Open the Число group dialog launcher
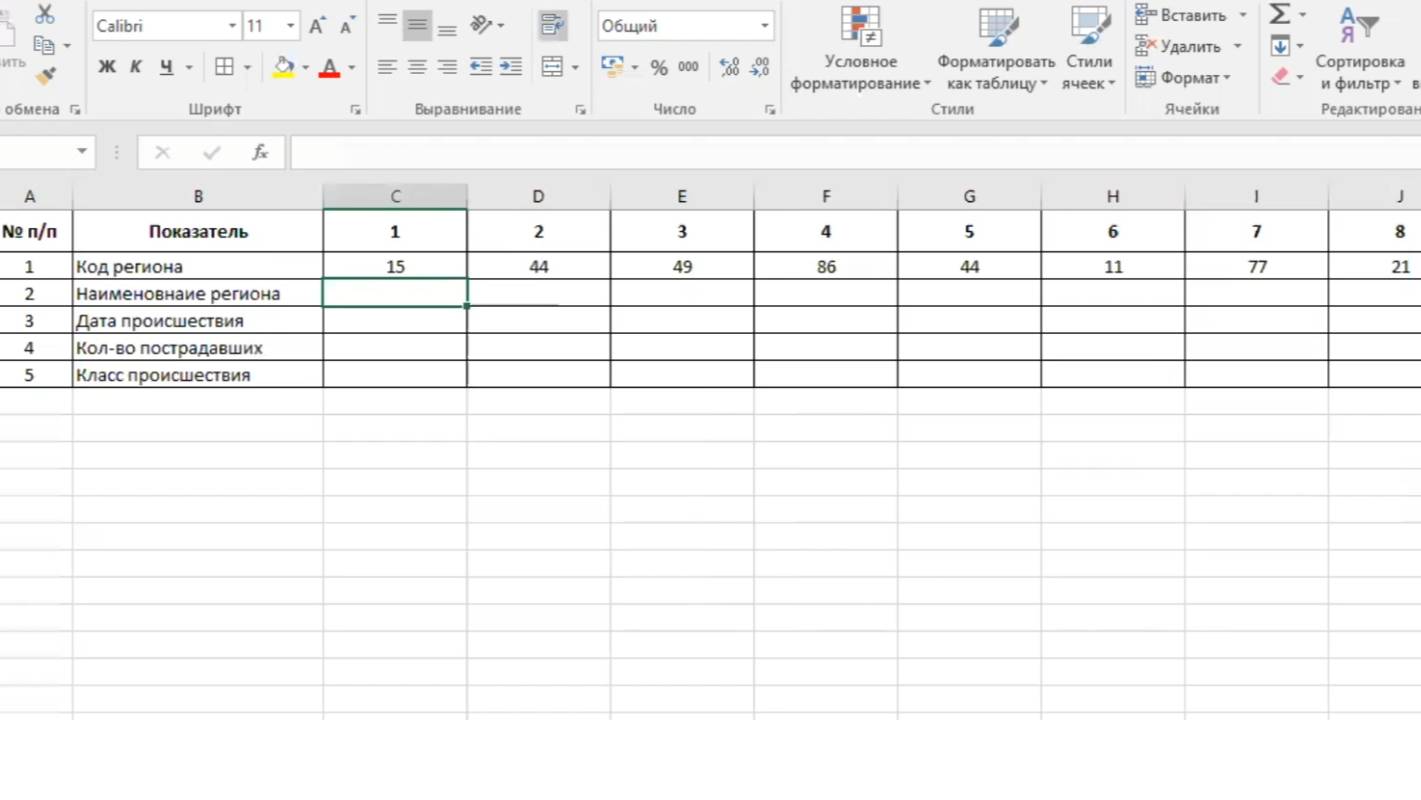The image size is (1421, 800). pyautogui.click(x=770, y=110)
